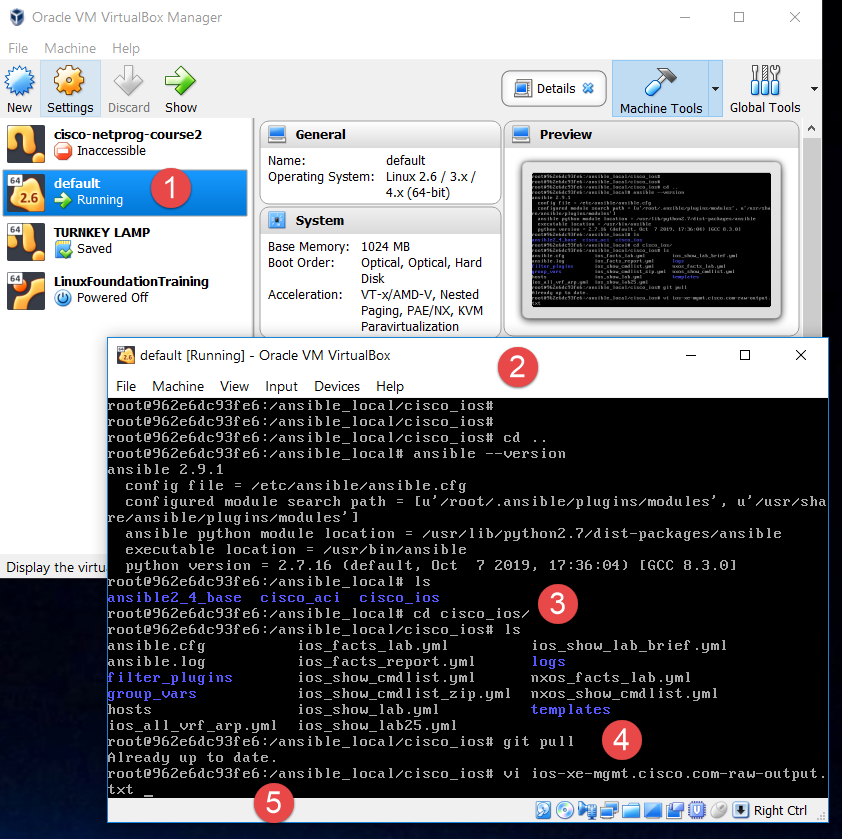Image resolution: width=842 pixels, height=839 pixels.
Task: Minimize the default VM window
Action: coord(691,355)
